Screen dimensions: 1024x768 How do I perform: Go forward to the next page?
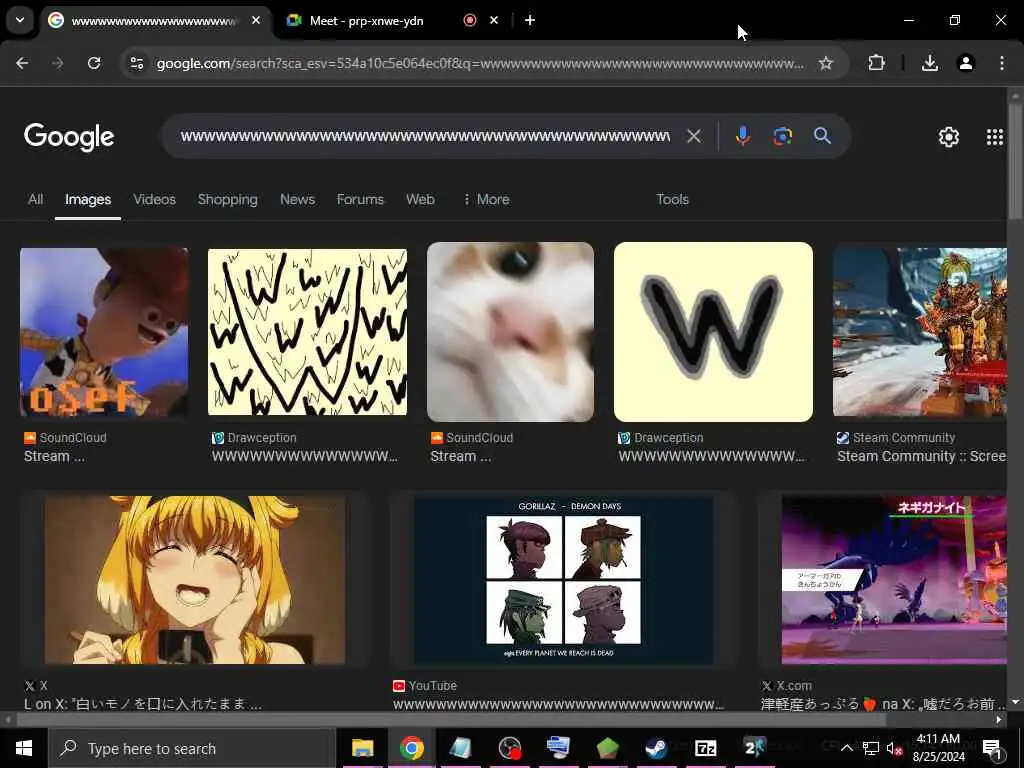pos(58,63)
